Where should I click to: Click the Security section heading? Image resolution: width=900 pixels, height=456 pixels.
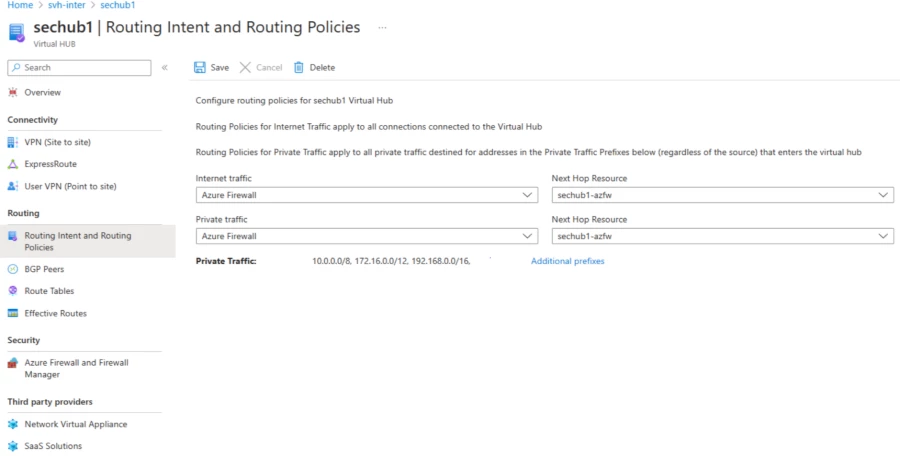tap(24, 340)
